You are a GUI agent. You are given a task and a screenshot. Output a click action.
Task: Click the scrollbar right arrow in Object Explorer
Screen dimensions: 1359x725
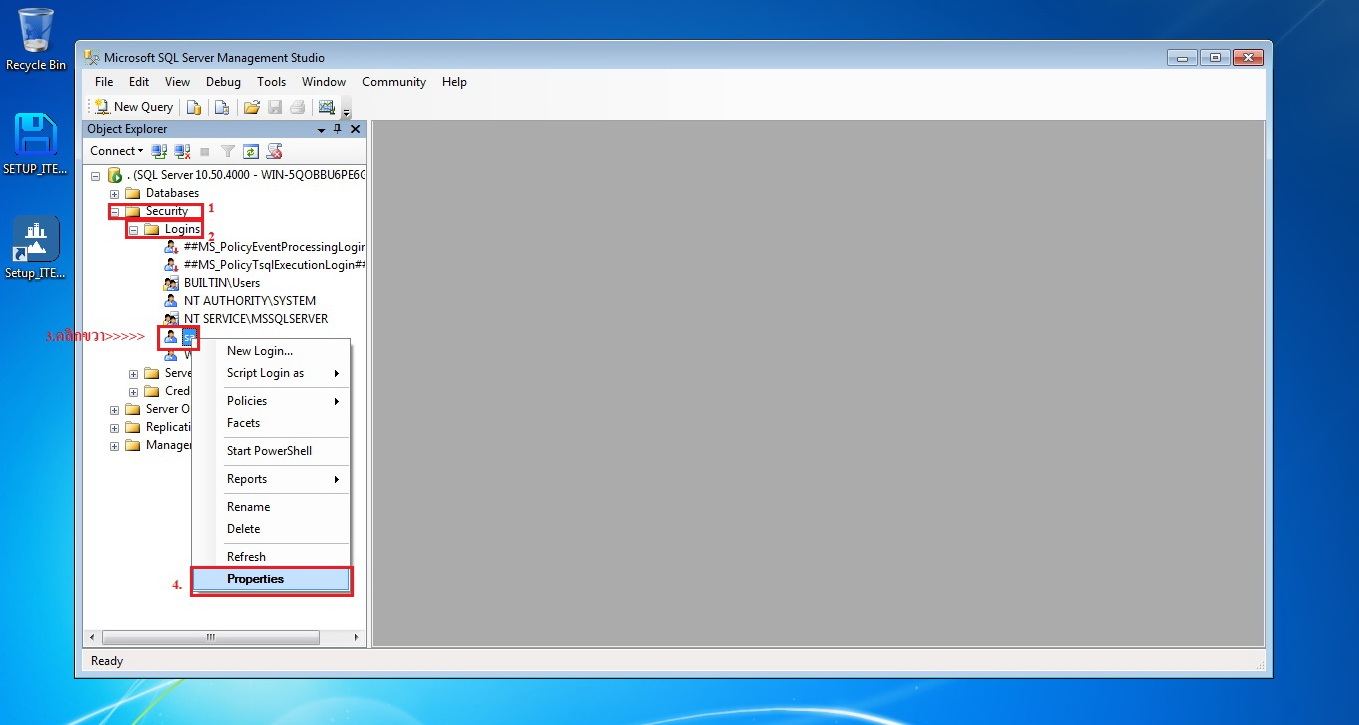click(x=356, y=637)
